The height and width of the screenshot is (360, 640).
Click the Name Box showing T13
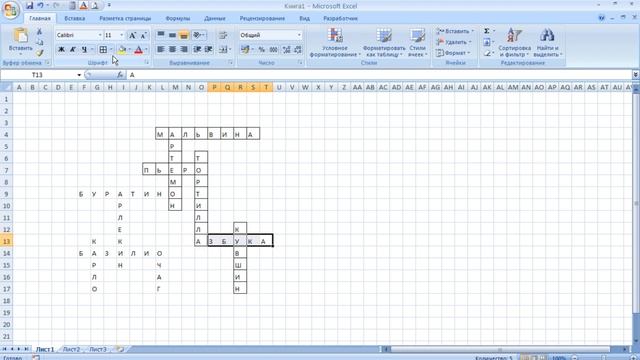pos(38,75)
